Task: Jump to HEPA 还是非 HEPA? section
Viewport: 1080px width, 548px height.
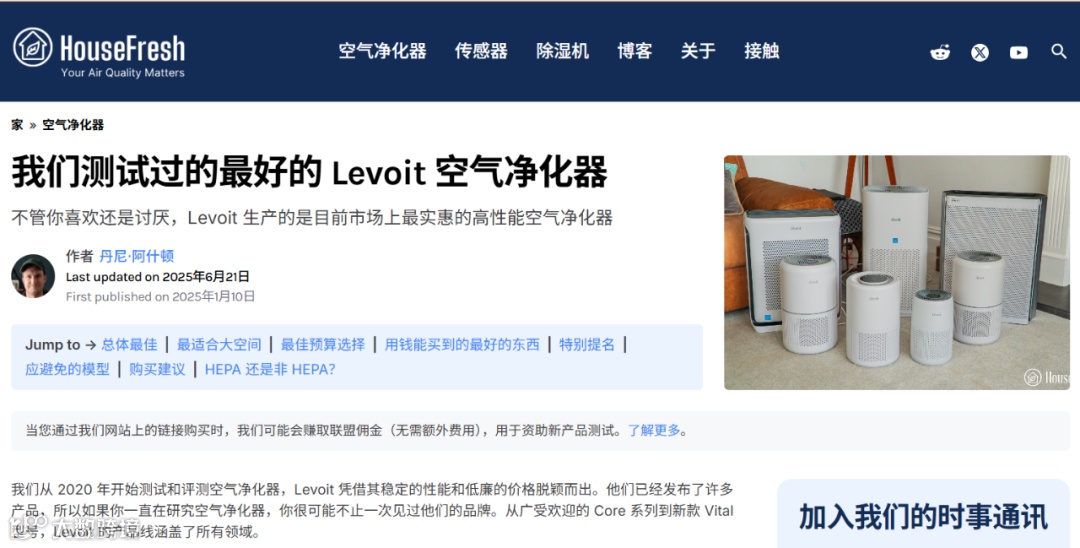Action: 270,369
